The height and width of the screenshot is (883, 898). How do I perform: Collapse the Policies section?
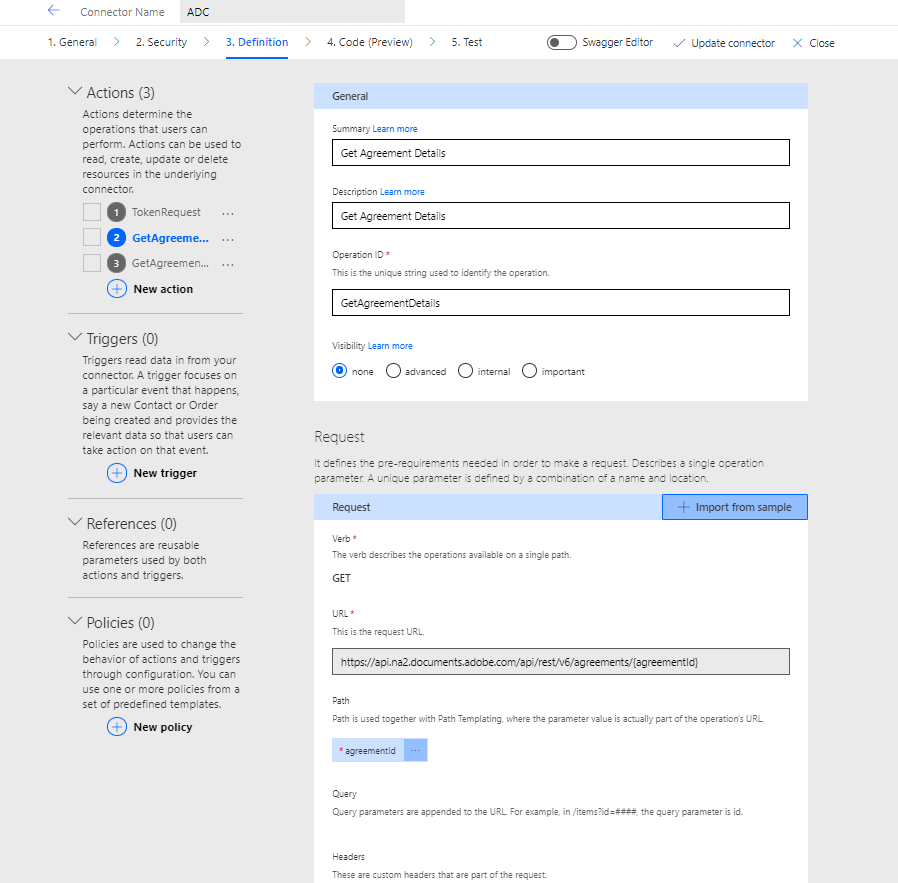click(75, 619)
